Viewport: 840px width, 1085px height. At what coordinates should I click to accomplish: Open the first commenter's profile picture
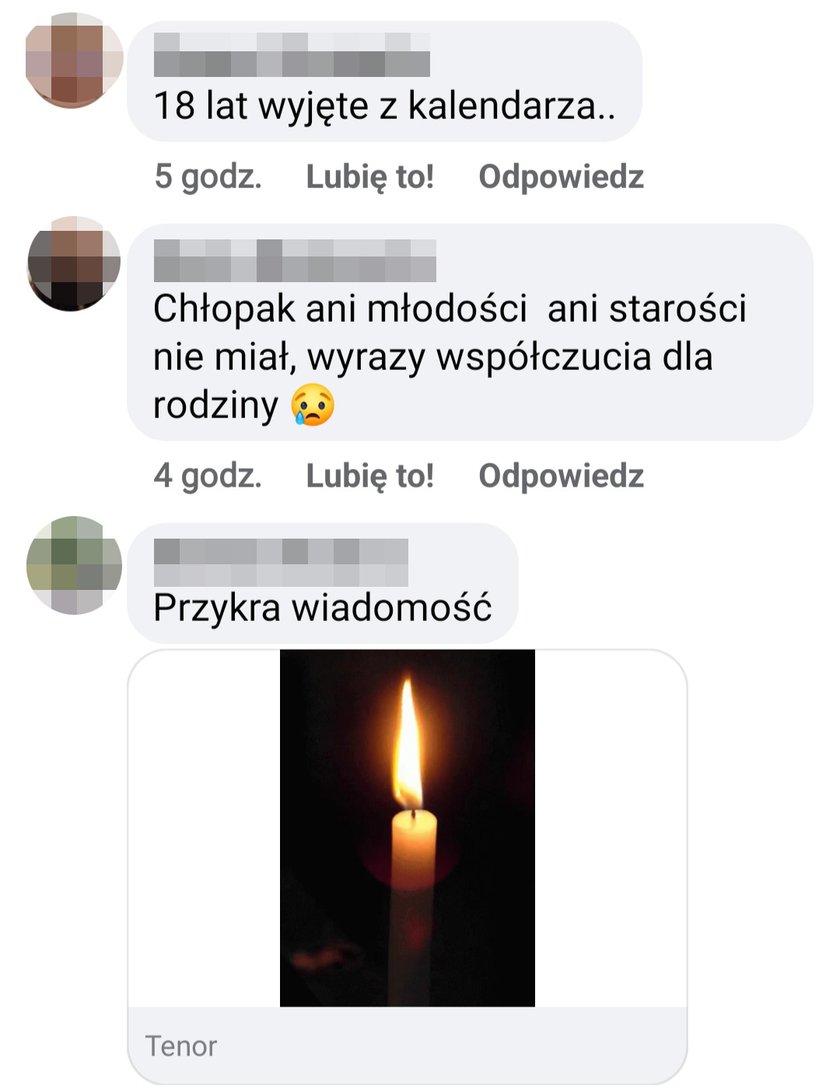point(74,60)
